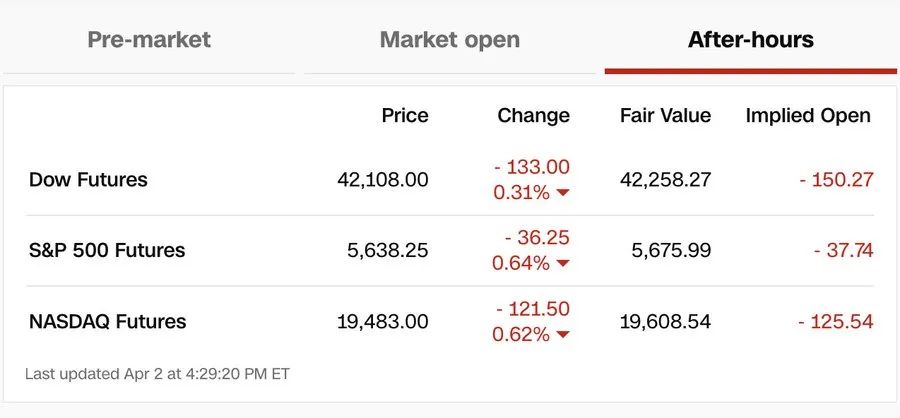This screenshot has height=418, width=900.
Task: Click the Dow Futures down arrow icon
Action: point(563,193)
